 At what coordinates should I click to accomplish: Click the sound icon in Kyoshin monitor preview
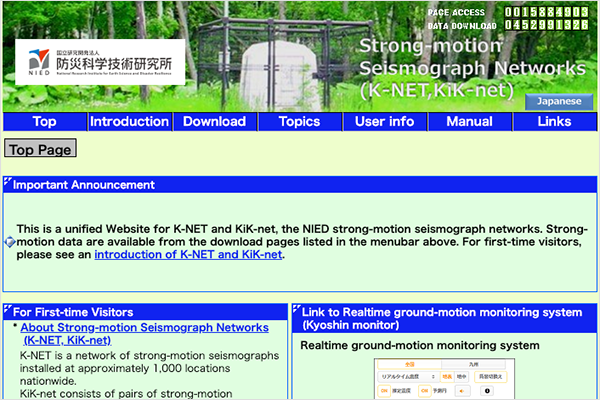pos(460,389)
